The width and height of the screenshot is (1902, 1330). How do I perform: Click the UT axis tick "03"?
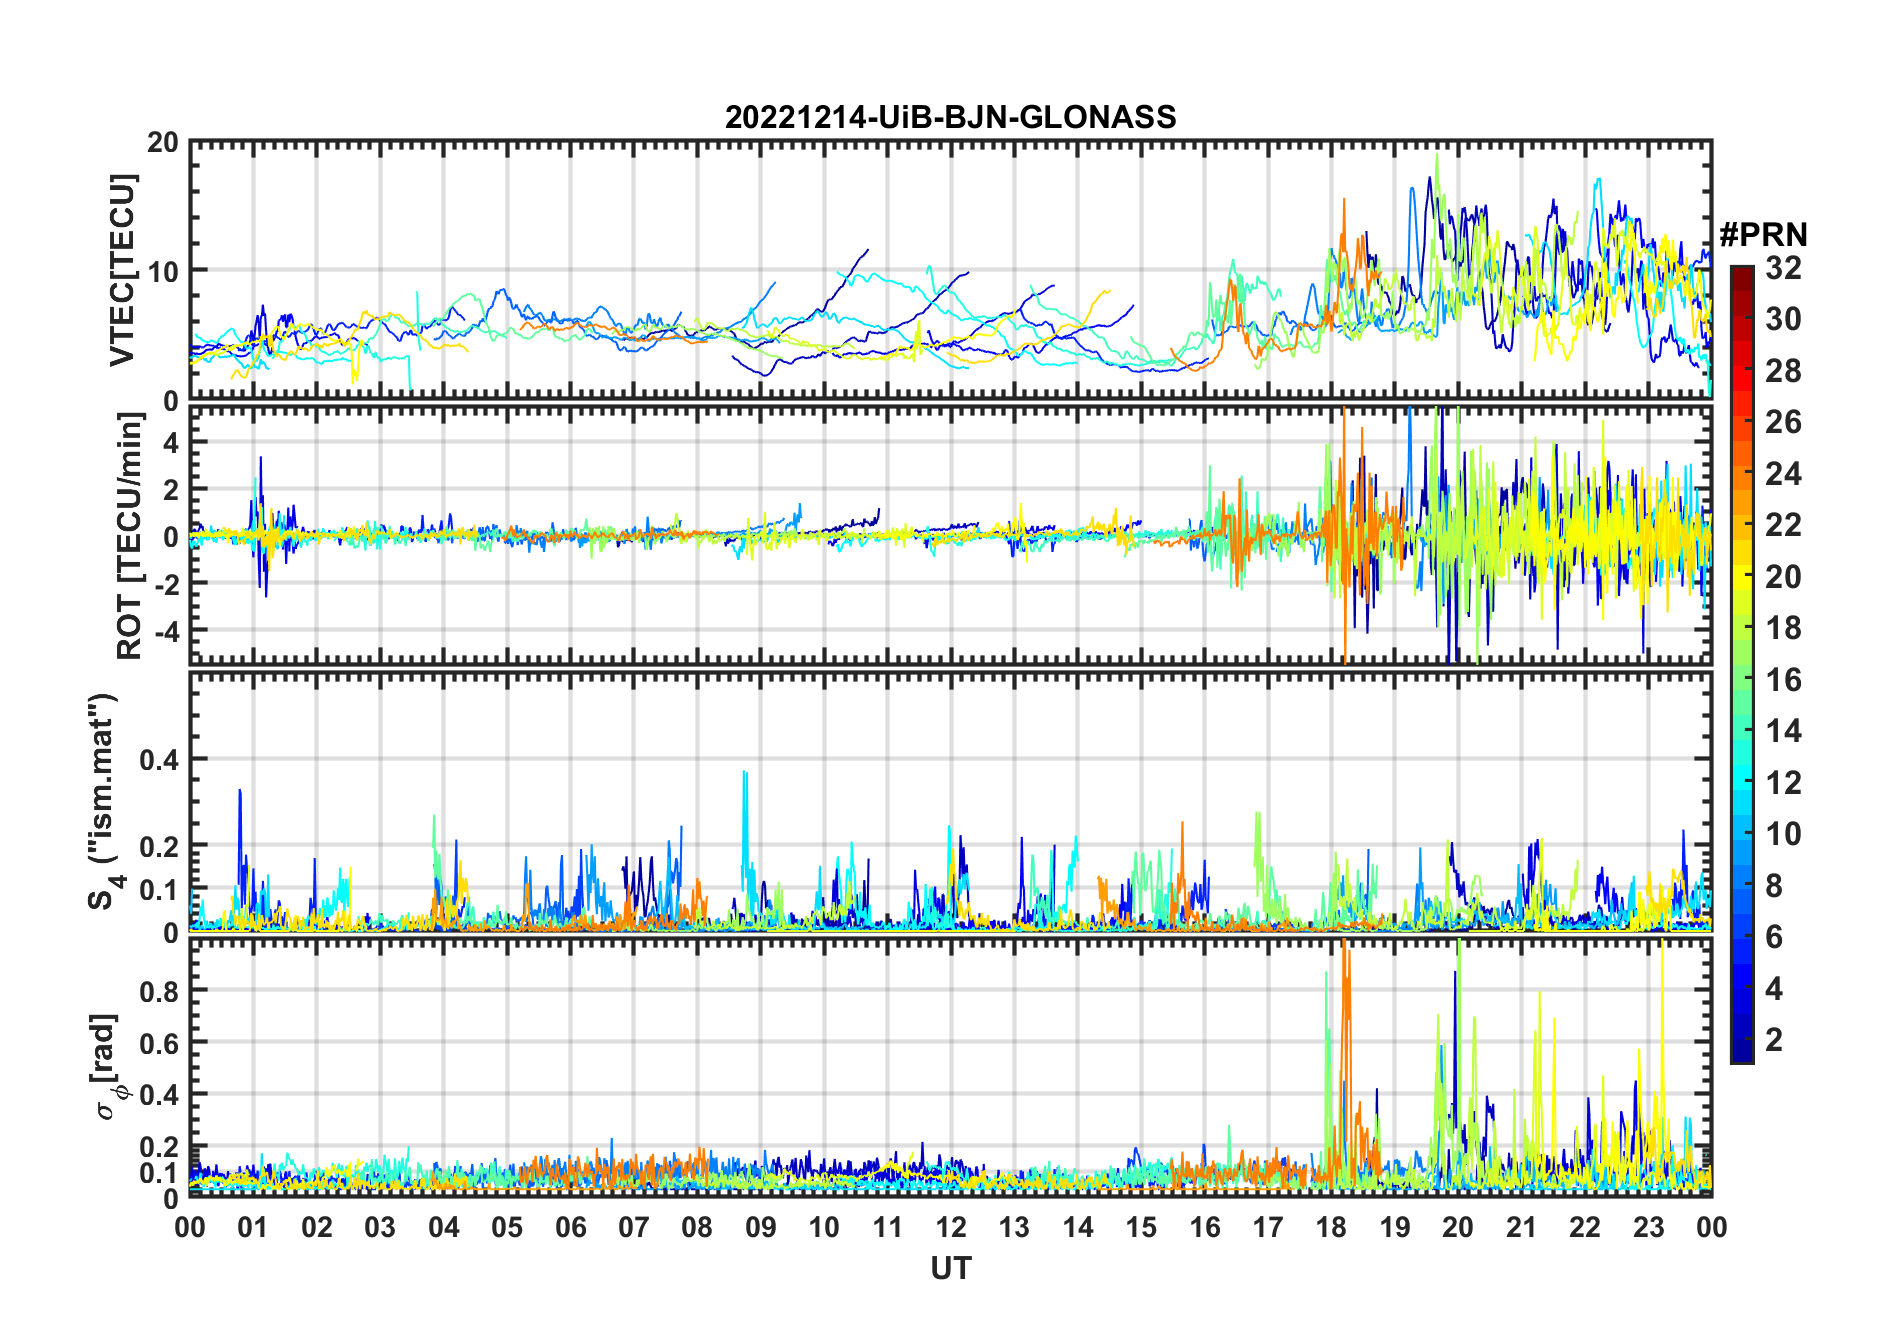(x=380, y=1227)
